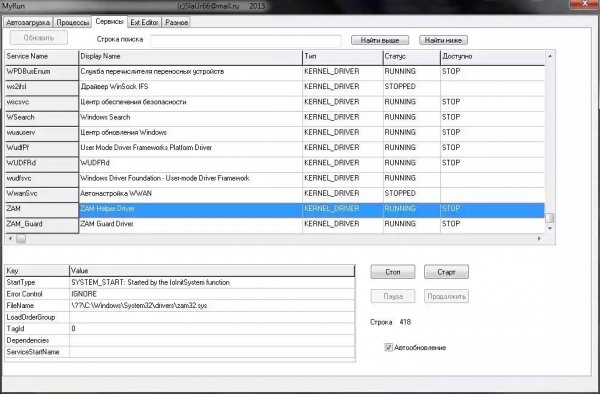Select the LoadOrderGroup property row

click(x=180, y=317)
